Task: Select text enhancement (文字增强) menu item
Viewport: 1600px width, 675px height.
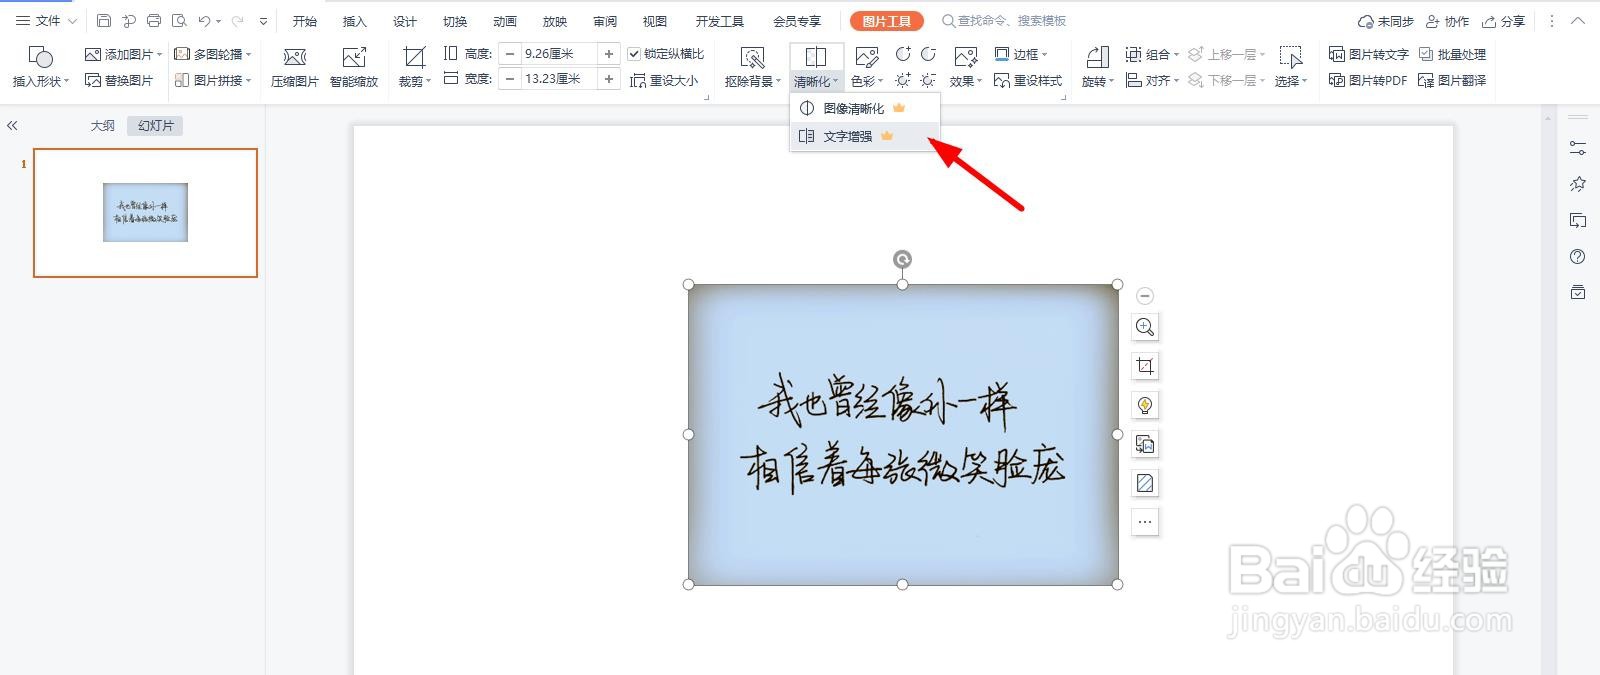Action: [x=865, y=136]
